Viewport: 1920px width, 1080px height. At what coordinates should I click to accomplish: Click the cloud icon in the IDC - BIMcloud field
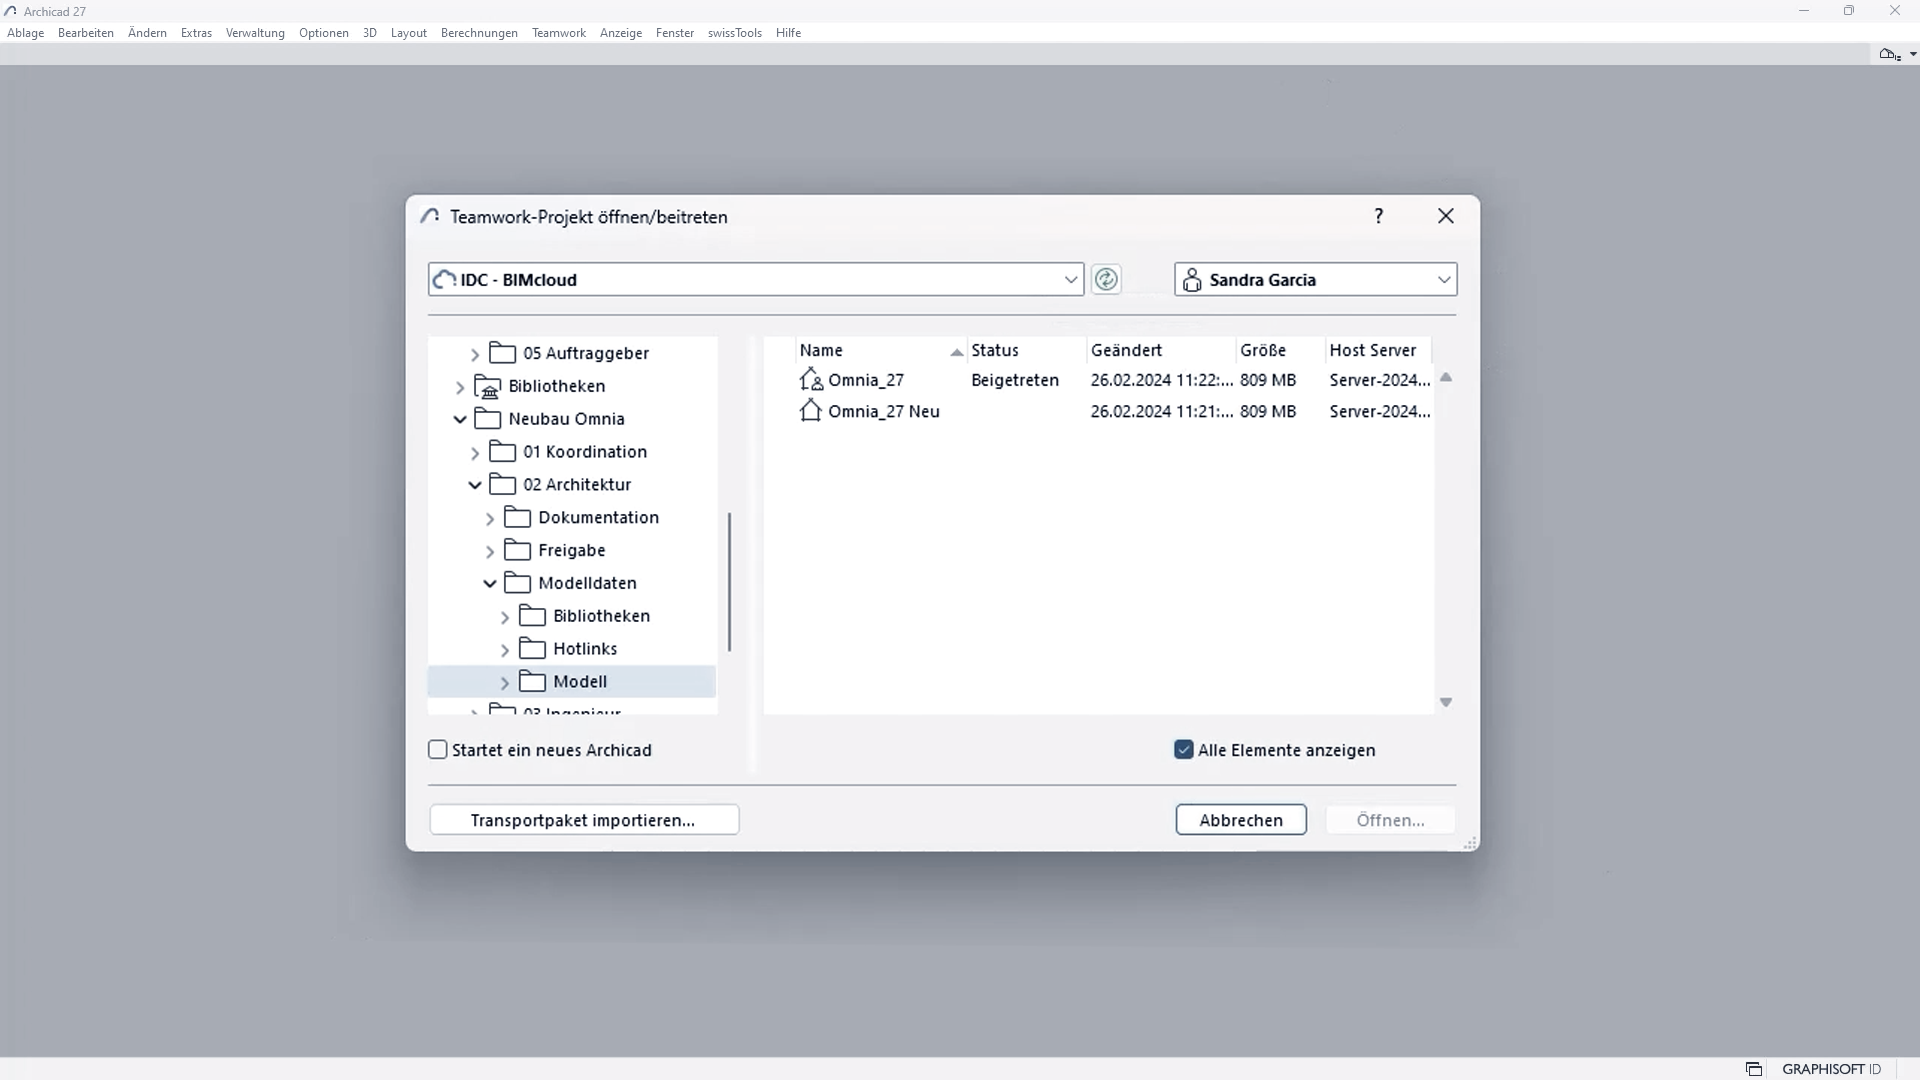tap(445, 279)
